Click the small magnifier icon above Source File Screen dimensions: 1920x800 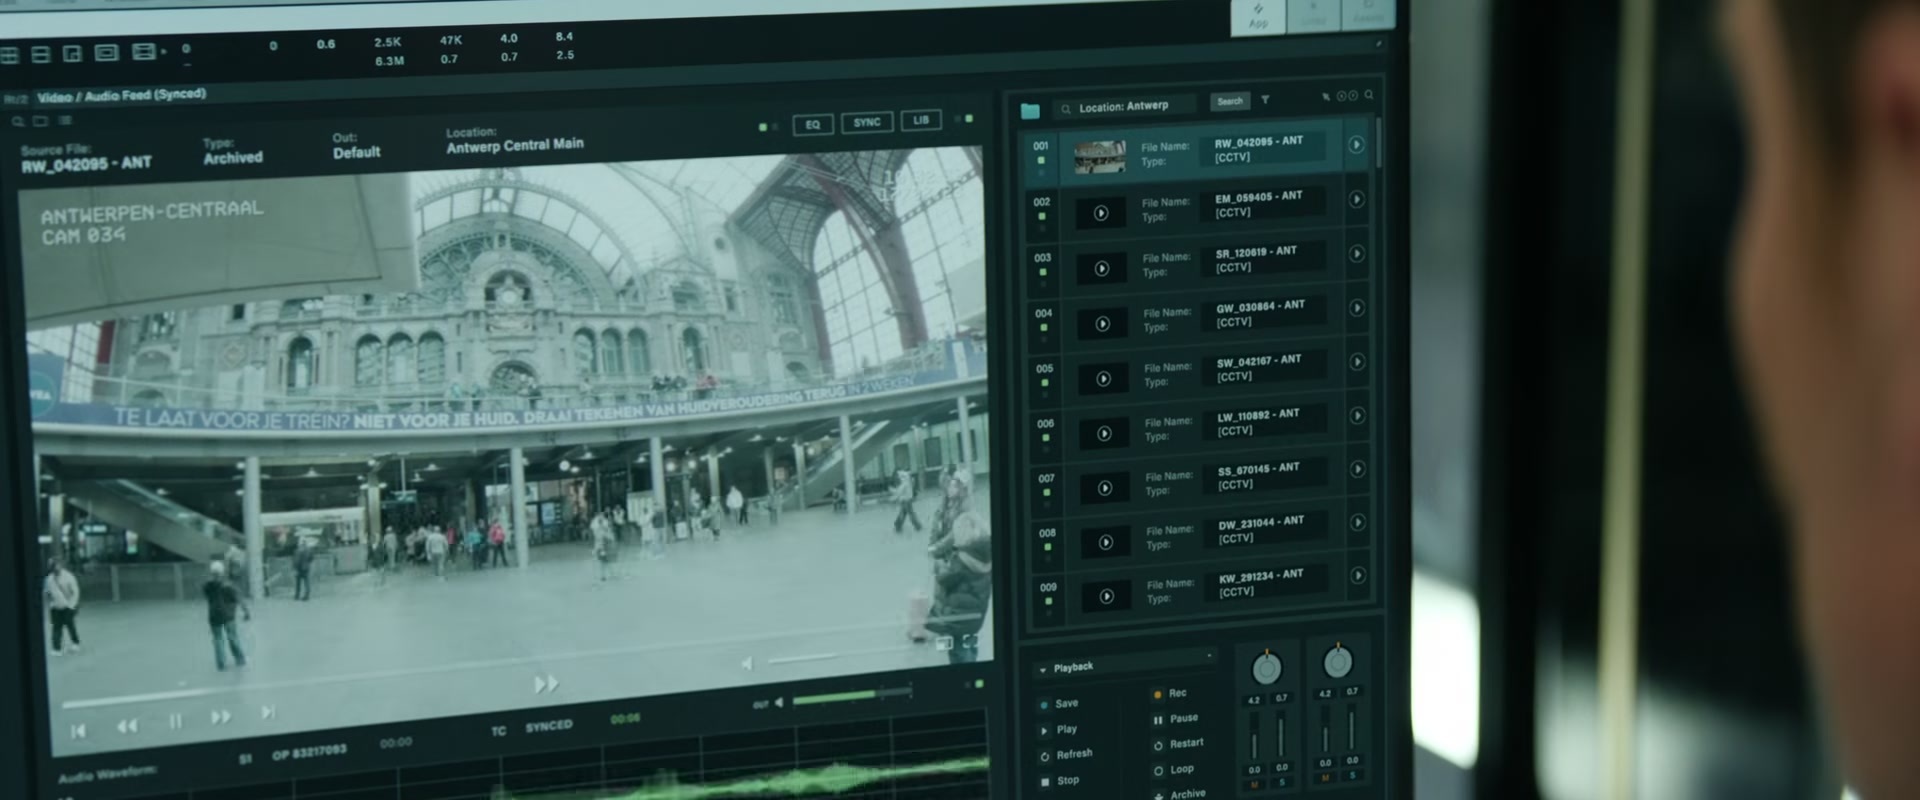pos(18,122)
